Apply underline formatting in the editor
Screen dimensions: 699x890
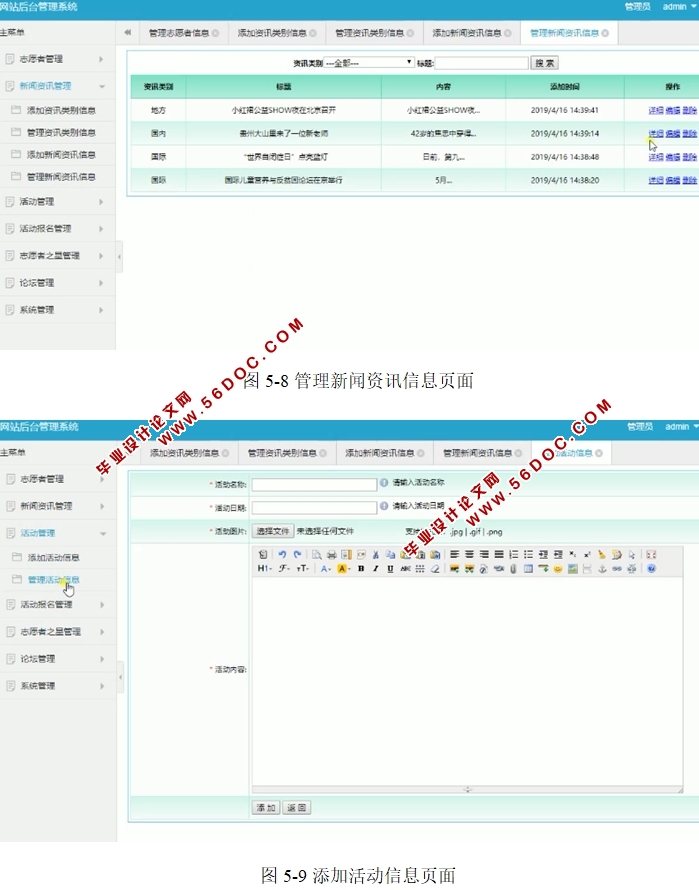(x=390, y=569)
